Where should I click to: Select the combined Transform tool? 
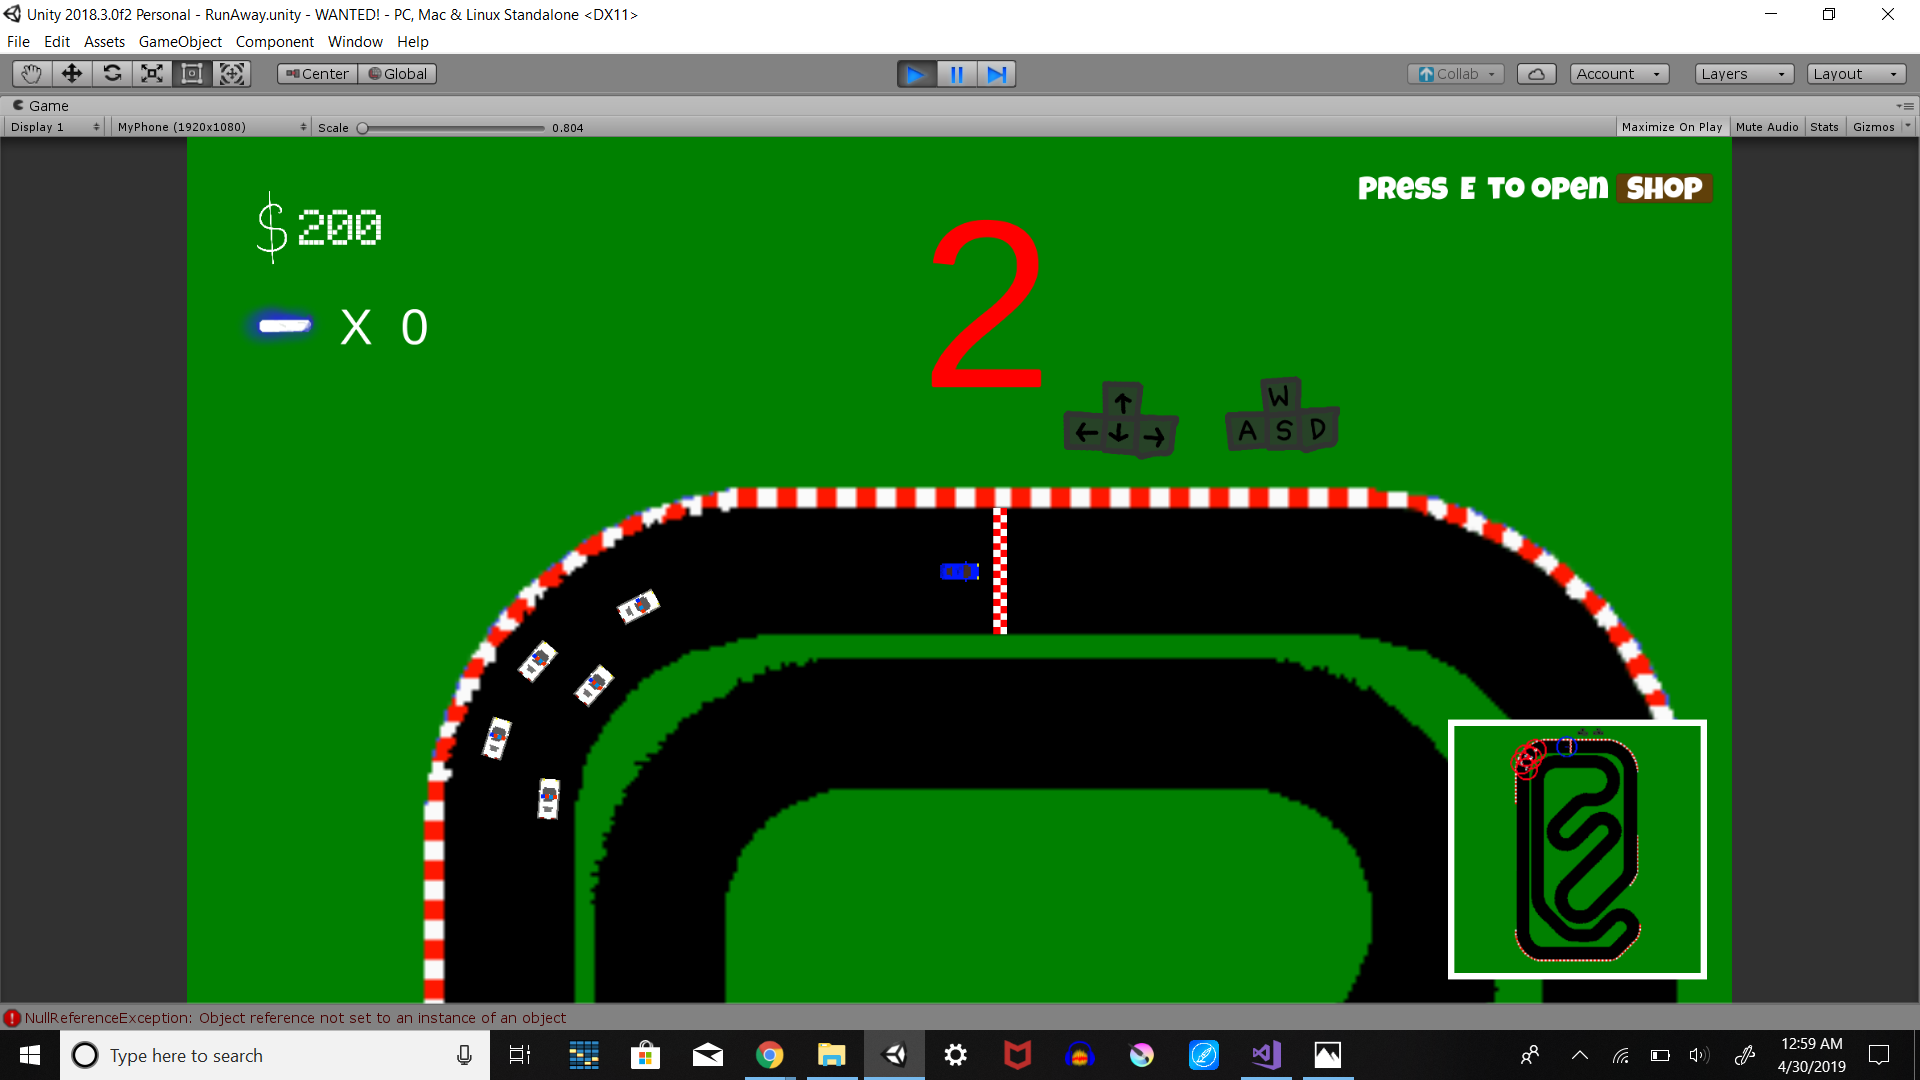point(232,74)
